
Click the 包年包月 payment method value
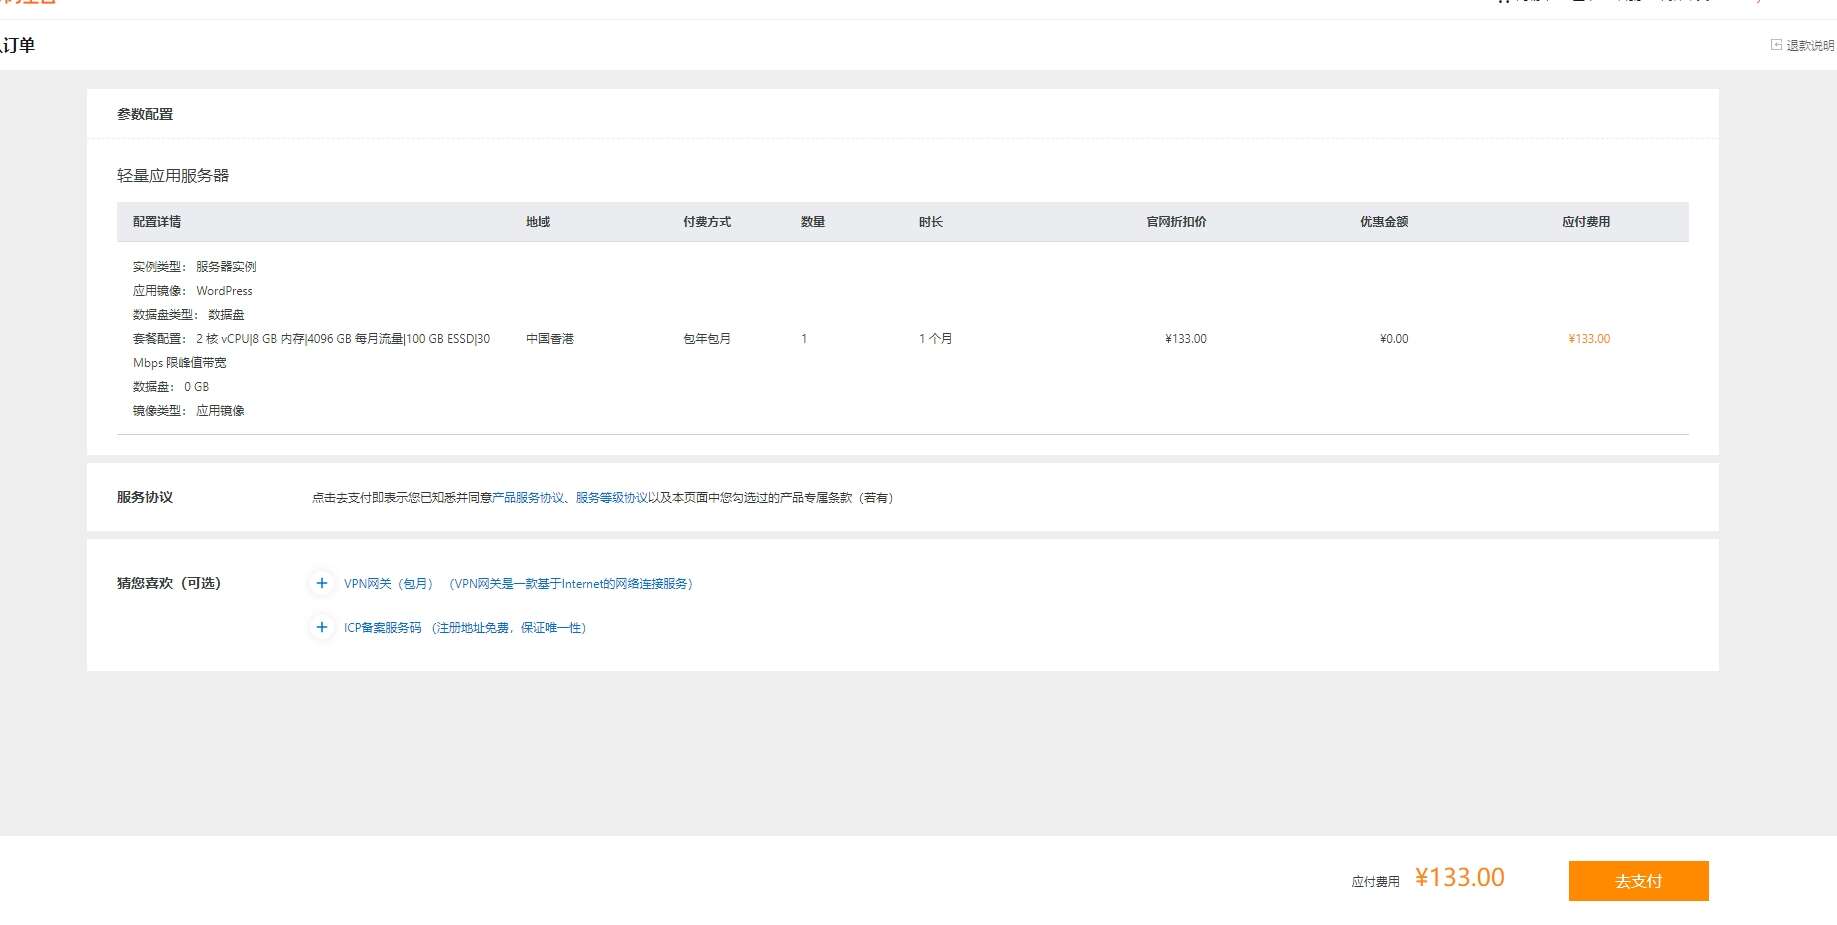(x=707, y=339)
